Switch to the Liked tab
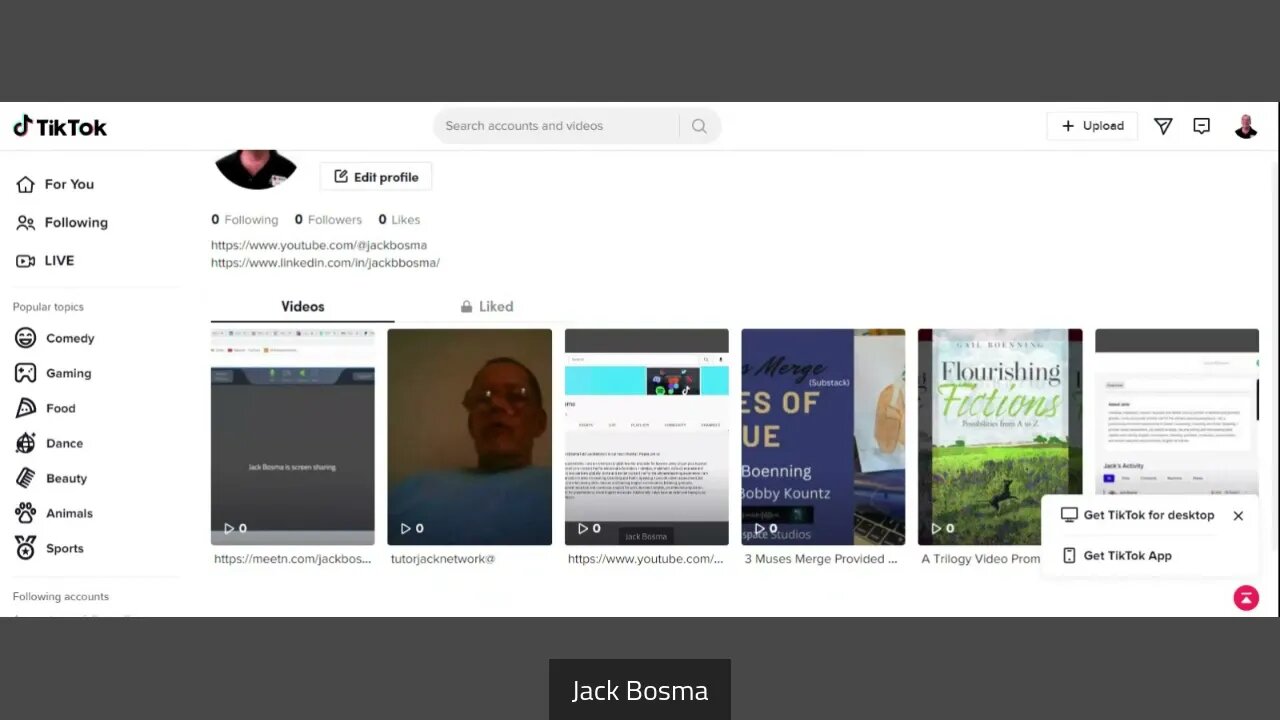Image resolution: width=1280 pixels, height=720 pixels. [487, 307]
